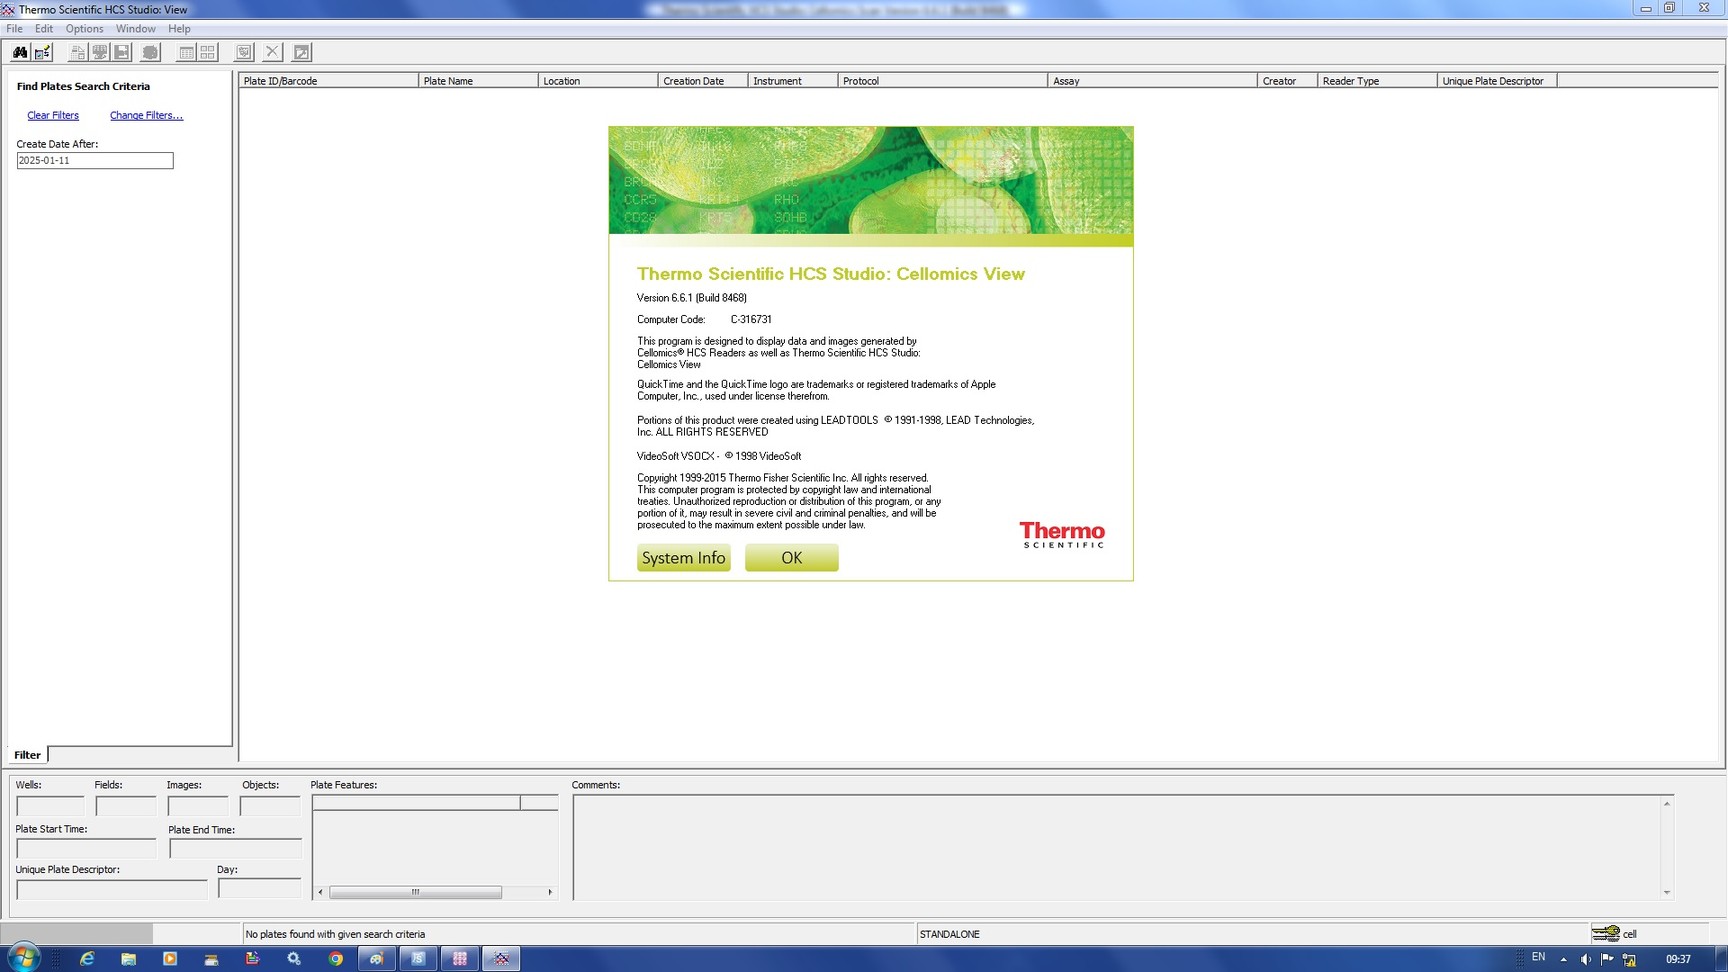Click the Windows Start orb
Image resolution: width=1728 pixels, height=972 pixels.
click(22, 958)
